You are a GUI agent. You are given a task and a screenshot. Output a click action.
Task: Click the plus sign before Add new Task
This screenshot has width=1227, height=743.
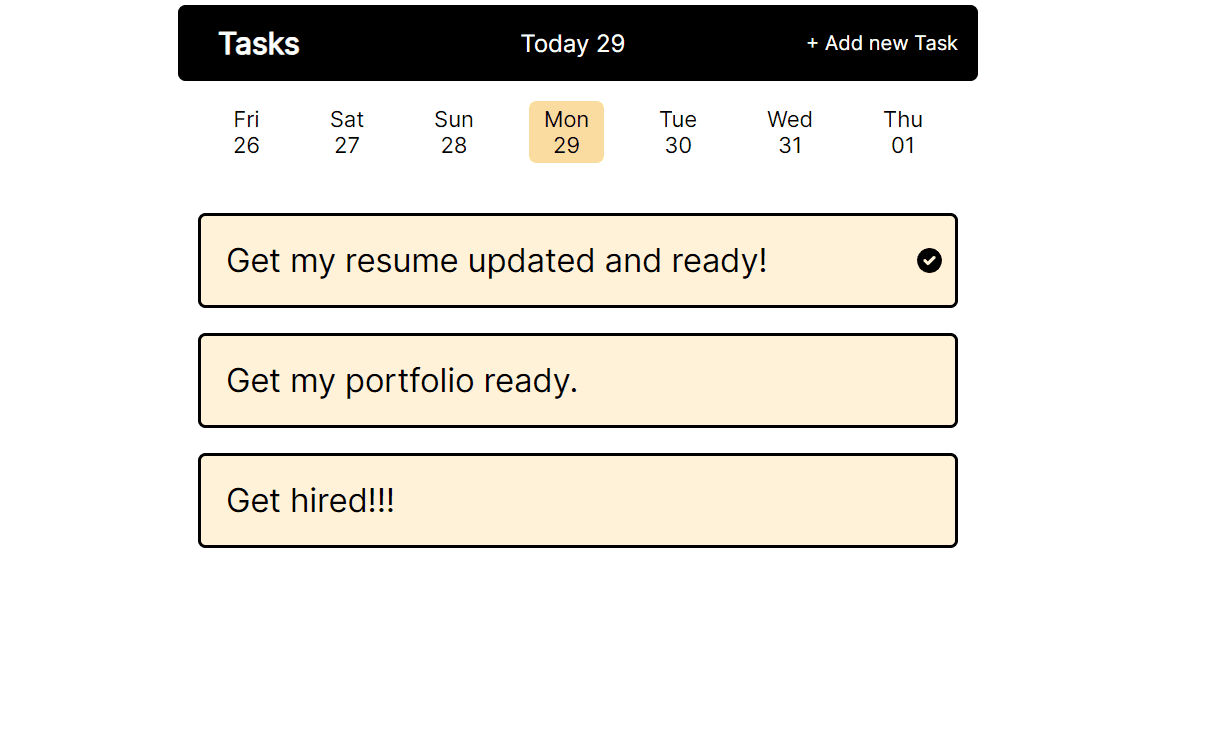tap(812, 44)
